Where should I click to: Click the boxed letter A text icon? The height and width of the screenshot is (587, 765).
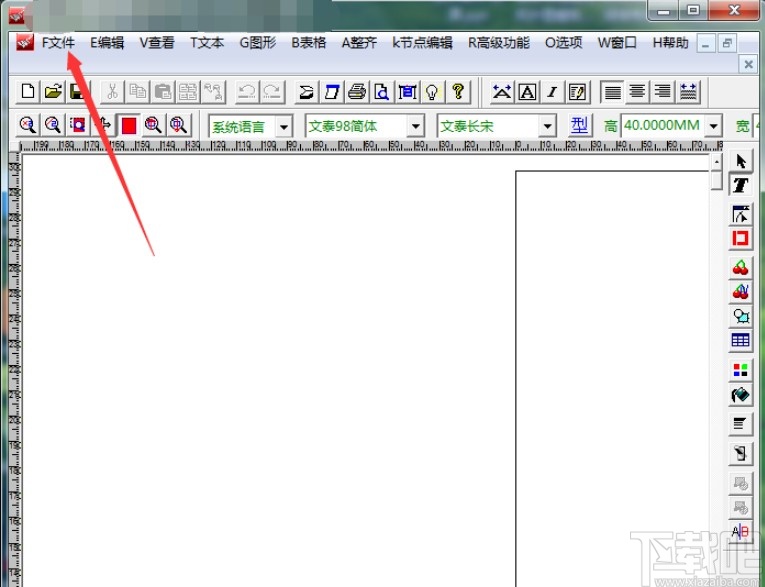[527, 92]
